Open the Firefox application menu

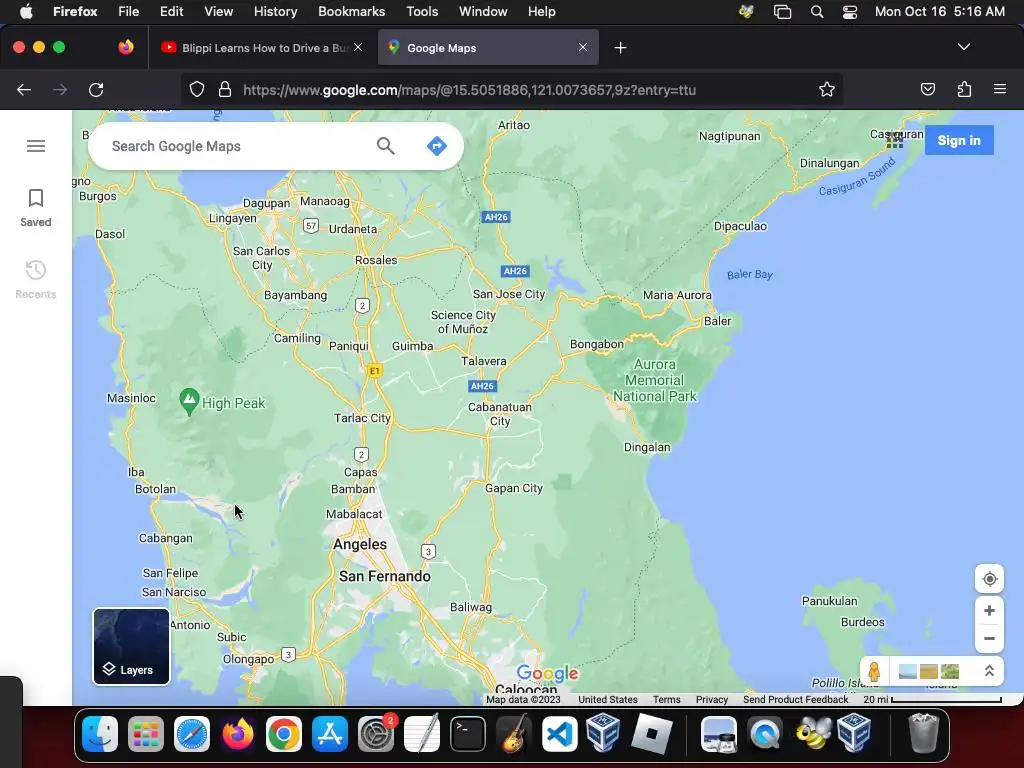999,89
